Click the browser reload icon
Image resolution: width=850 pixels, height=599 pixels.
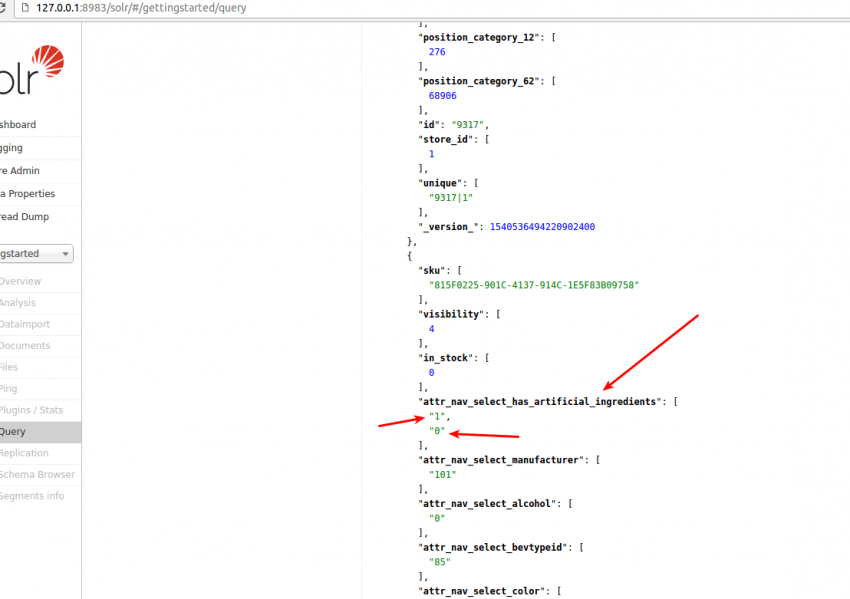(x=3, y=8)
